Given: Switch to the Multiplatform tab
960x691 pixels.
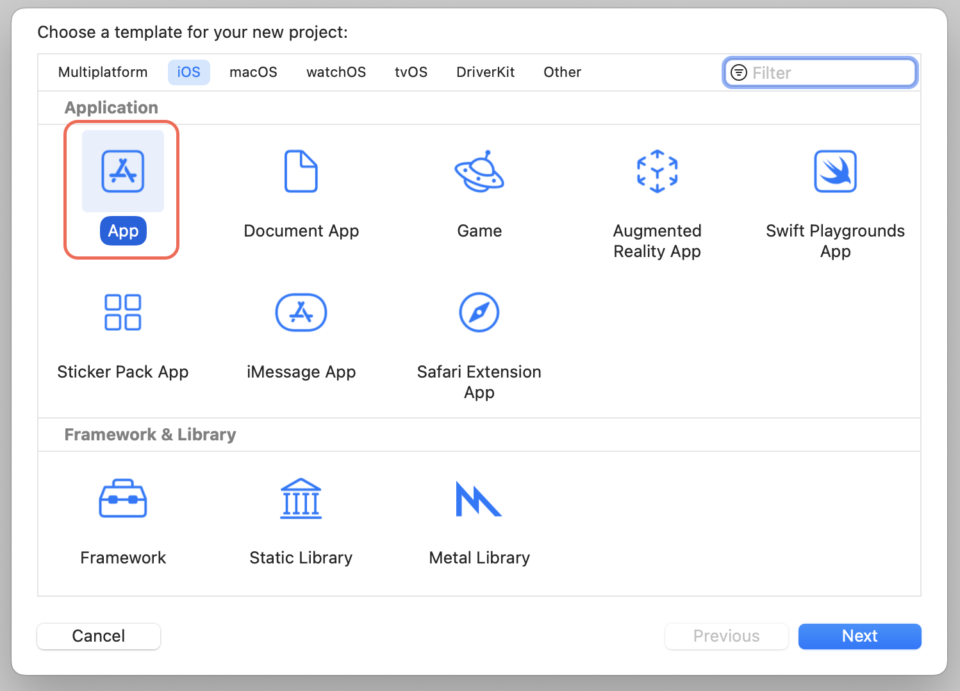Looking at the screenshot, I should [x=103, y=71].
